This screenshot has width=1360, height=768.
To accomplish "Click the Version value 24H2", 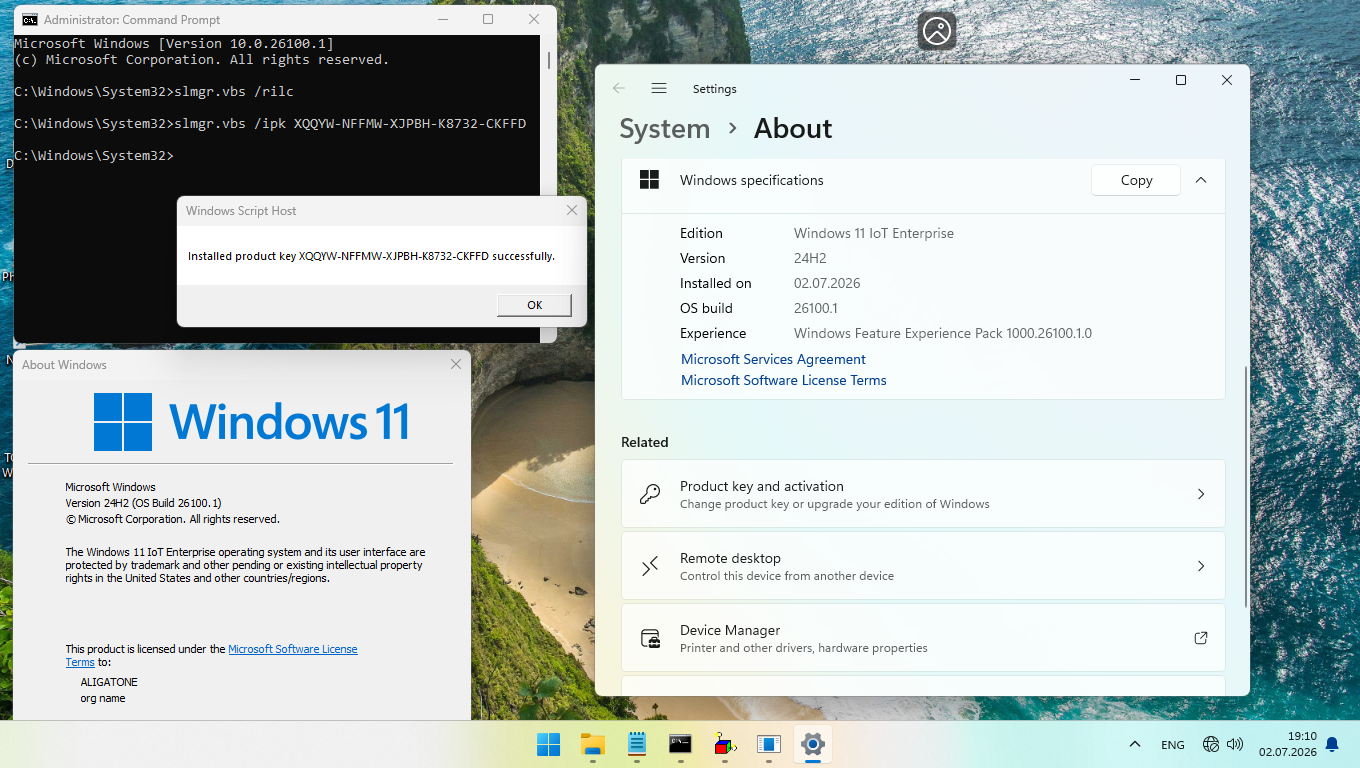I will point(810,258).
